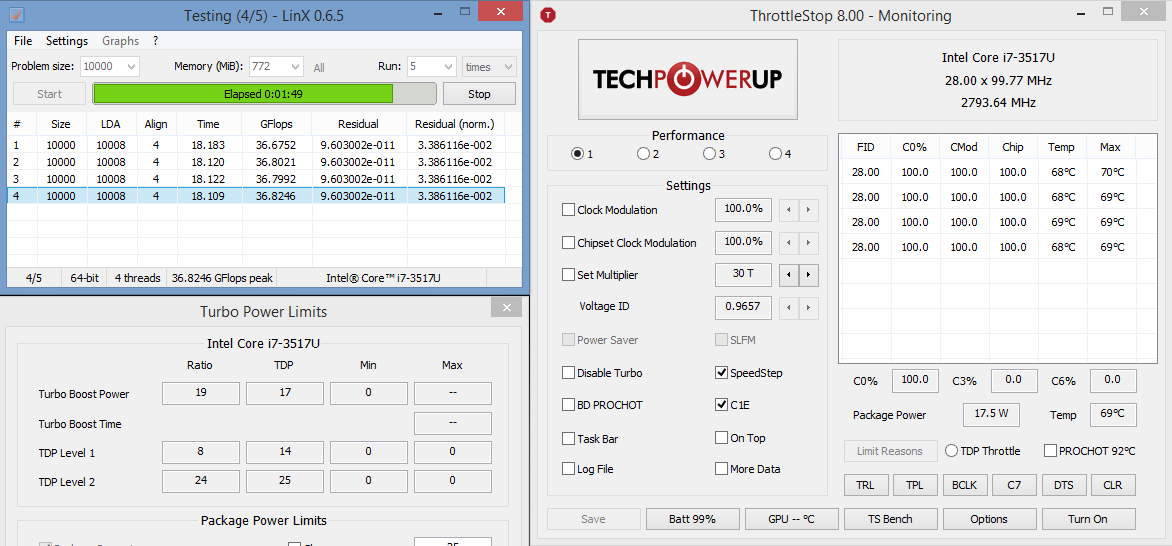1172x546 pixels.
Task: Sort by GFlops column header
Action: (x=277, y=124)
